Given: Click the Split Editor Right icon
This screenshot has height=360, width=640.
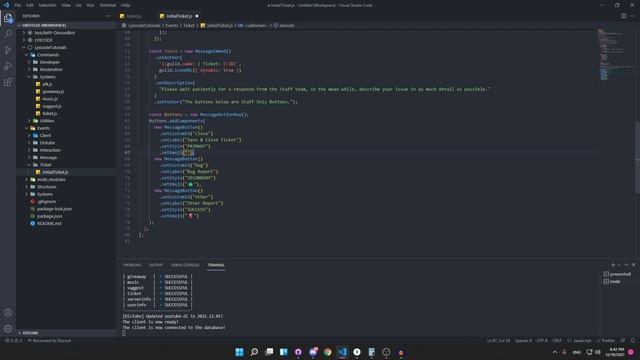Looking at the screenshot, I should pyautogui.click(x=624, y=16).
